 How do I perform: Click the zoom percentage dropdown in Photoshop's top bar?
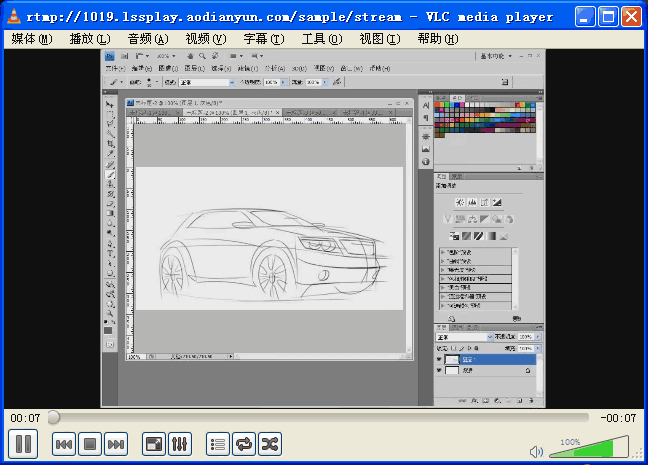pyautogui.click(x=166, y=56)
